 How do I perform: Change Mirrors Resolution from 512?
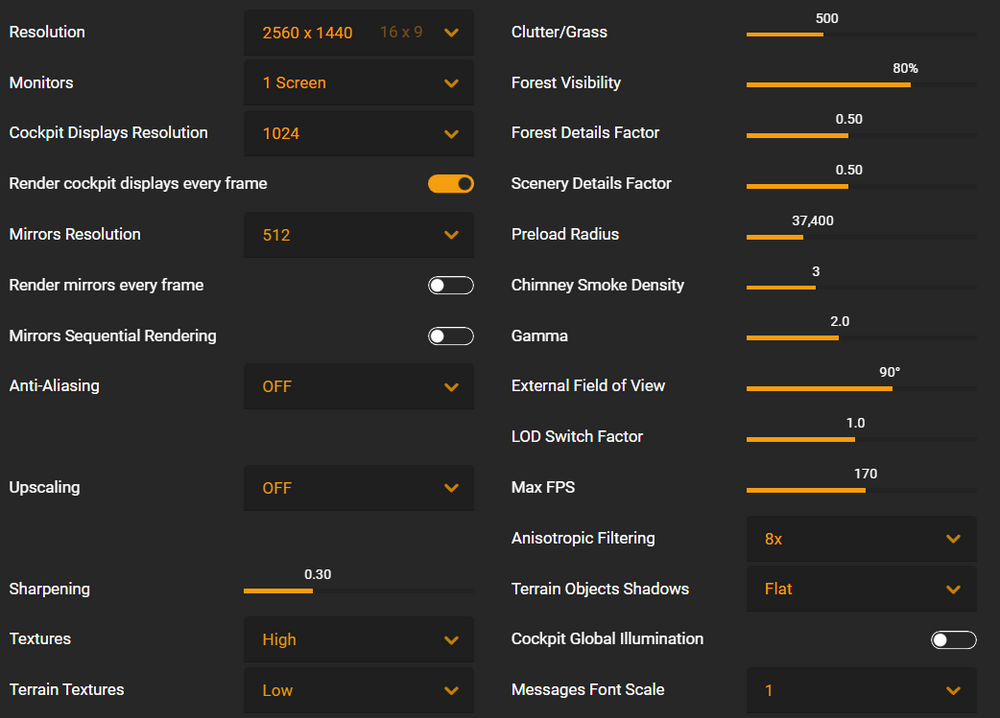click(x=358, y=235)
